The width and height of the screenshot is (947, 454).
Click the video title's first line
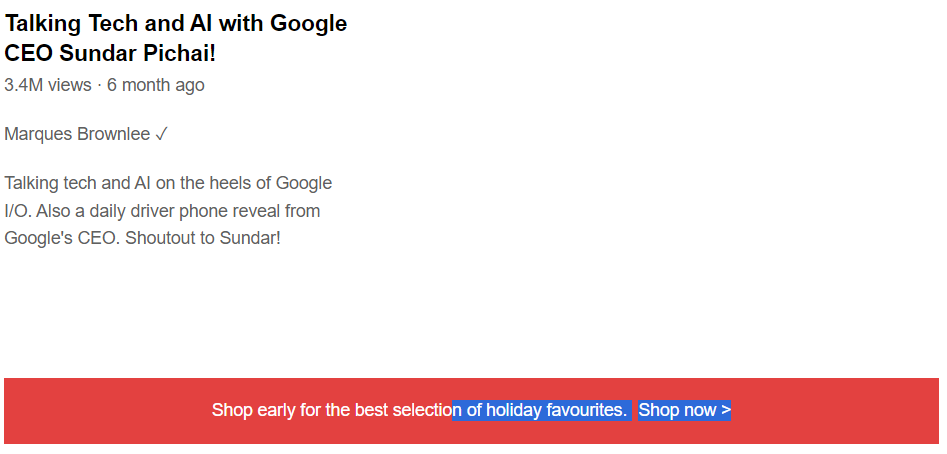point(176,24)
